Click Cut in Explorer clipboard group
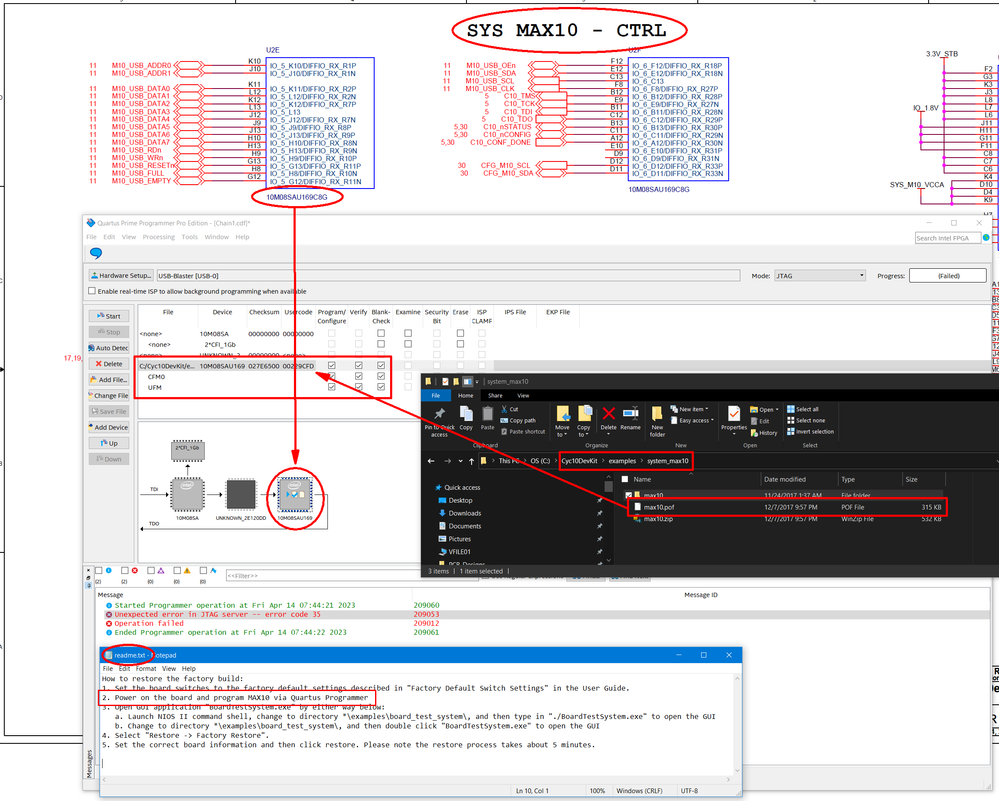The image size is (999, 801). click(509, 409)
